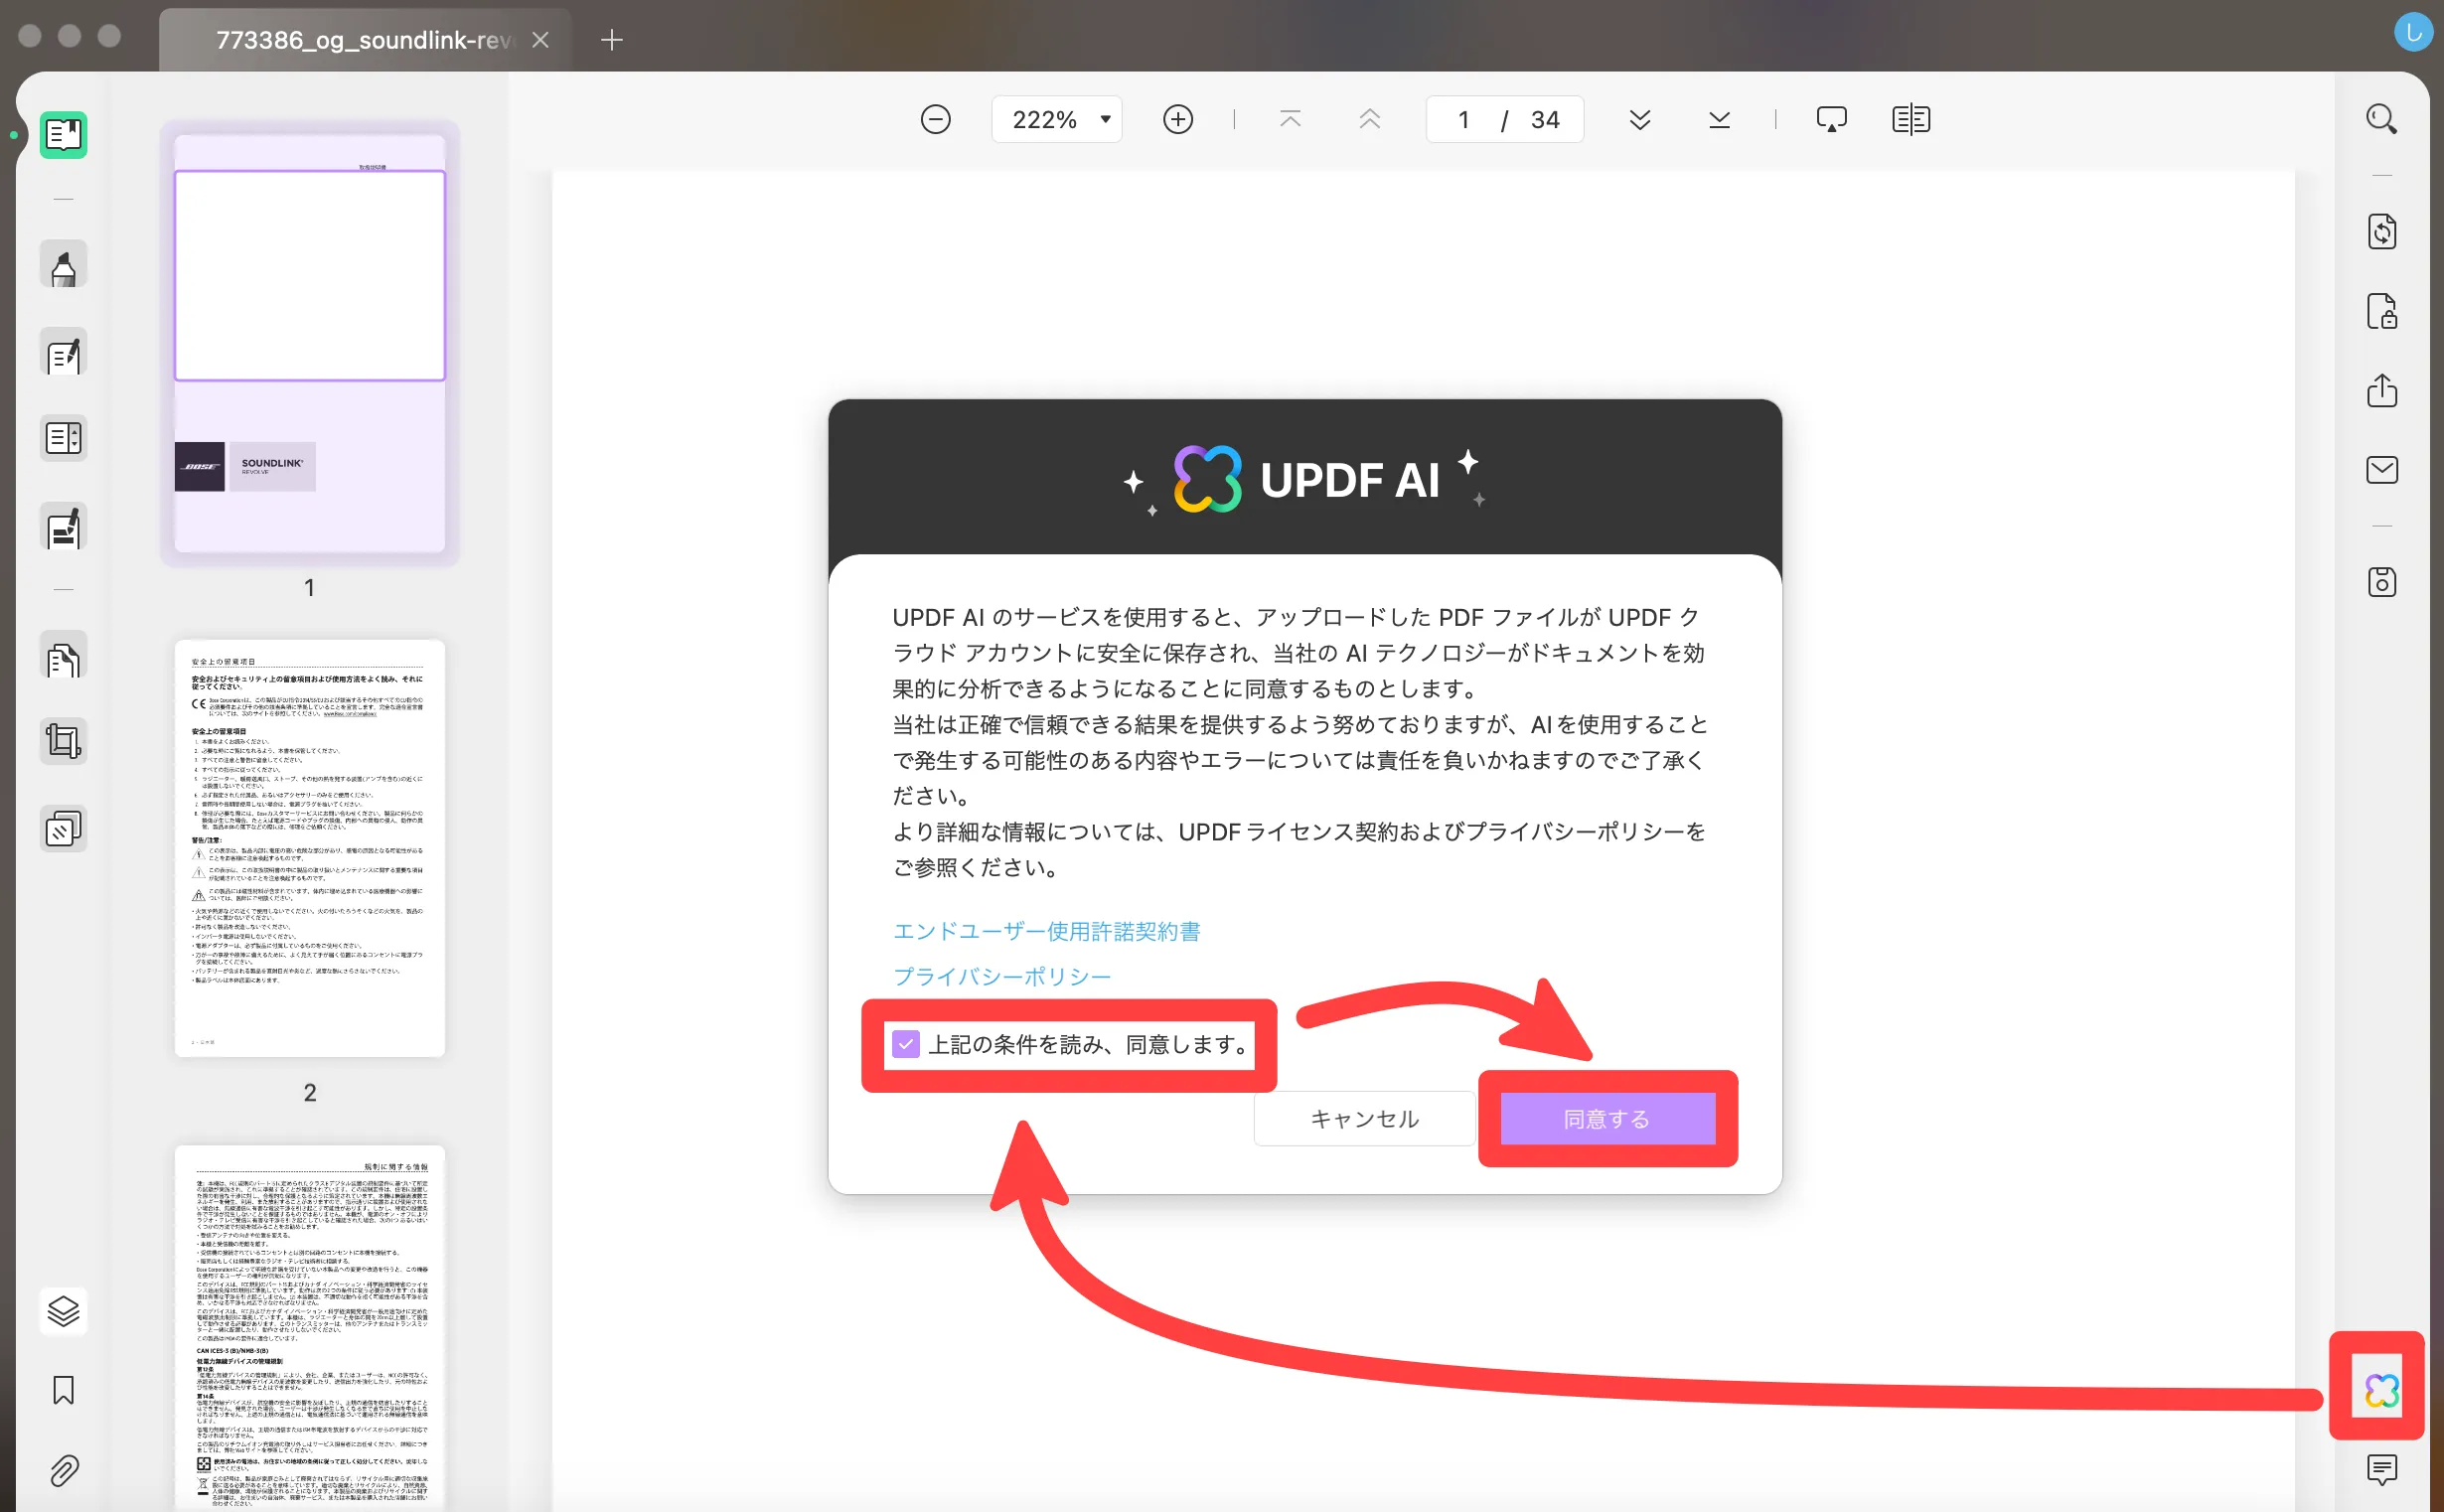This screenshot has width=2444, height=1512.
Task: Open the search magnifier in right sidebar
Action: (x=2381, y=120)
